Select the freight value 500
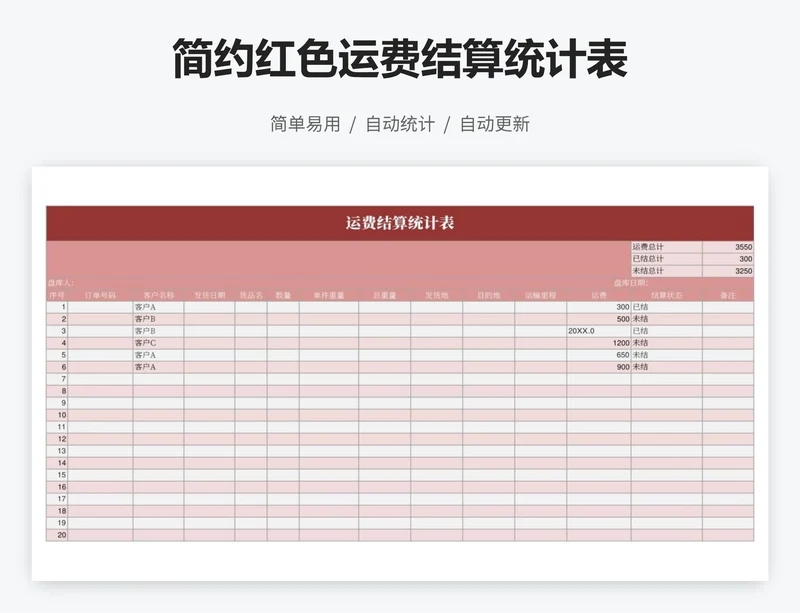This screenshot has height=613, width=800. (599, 319)
